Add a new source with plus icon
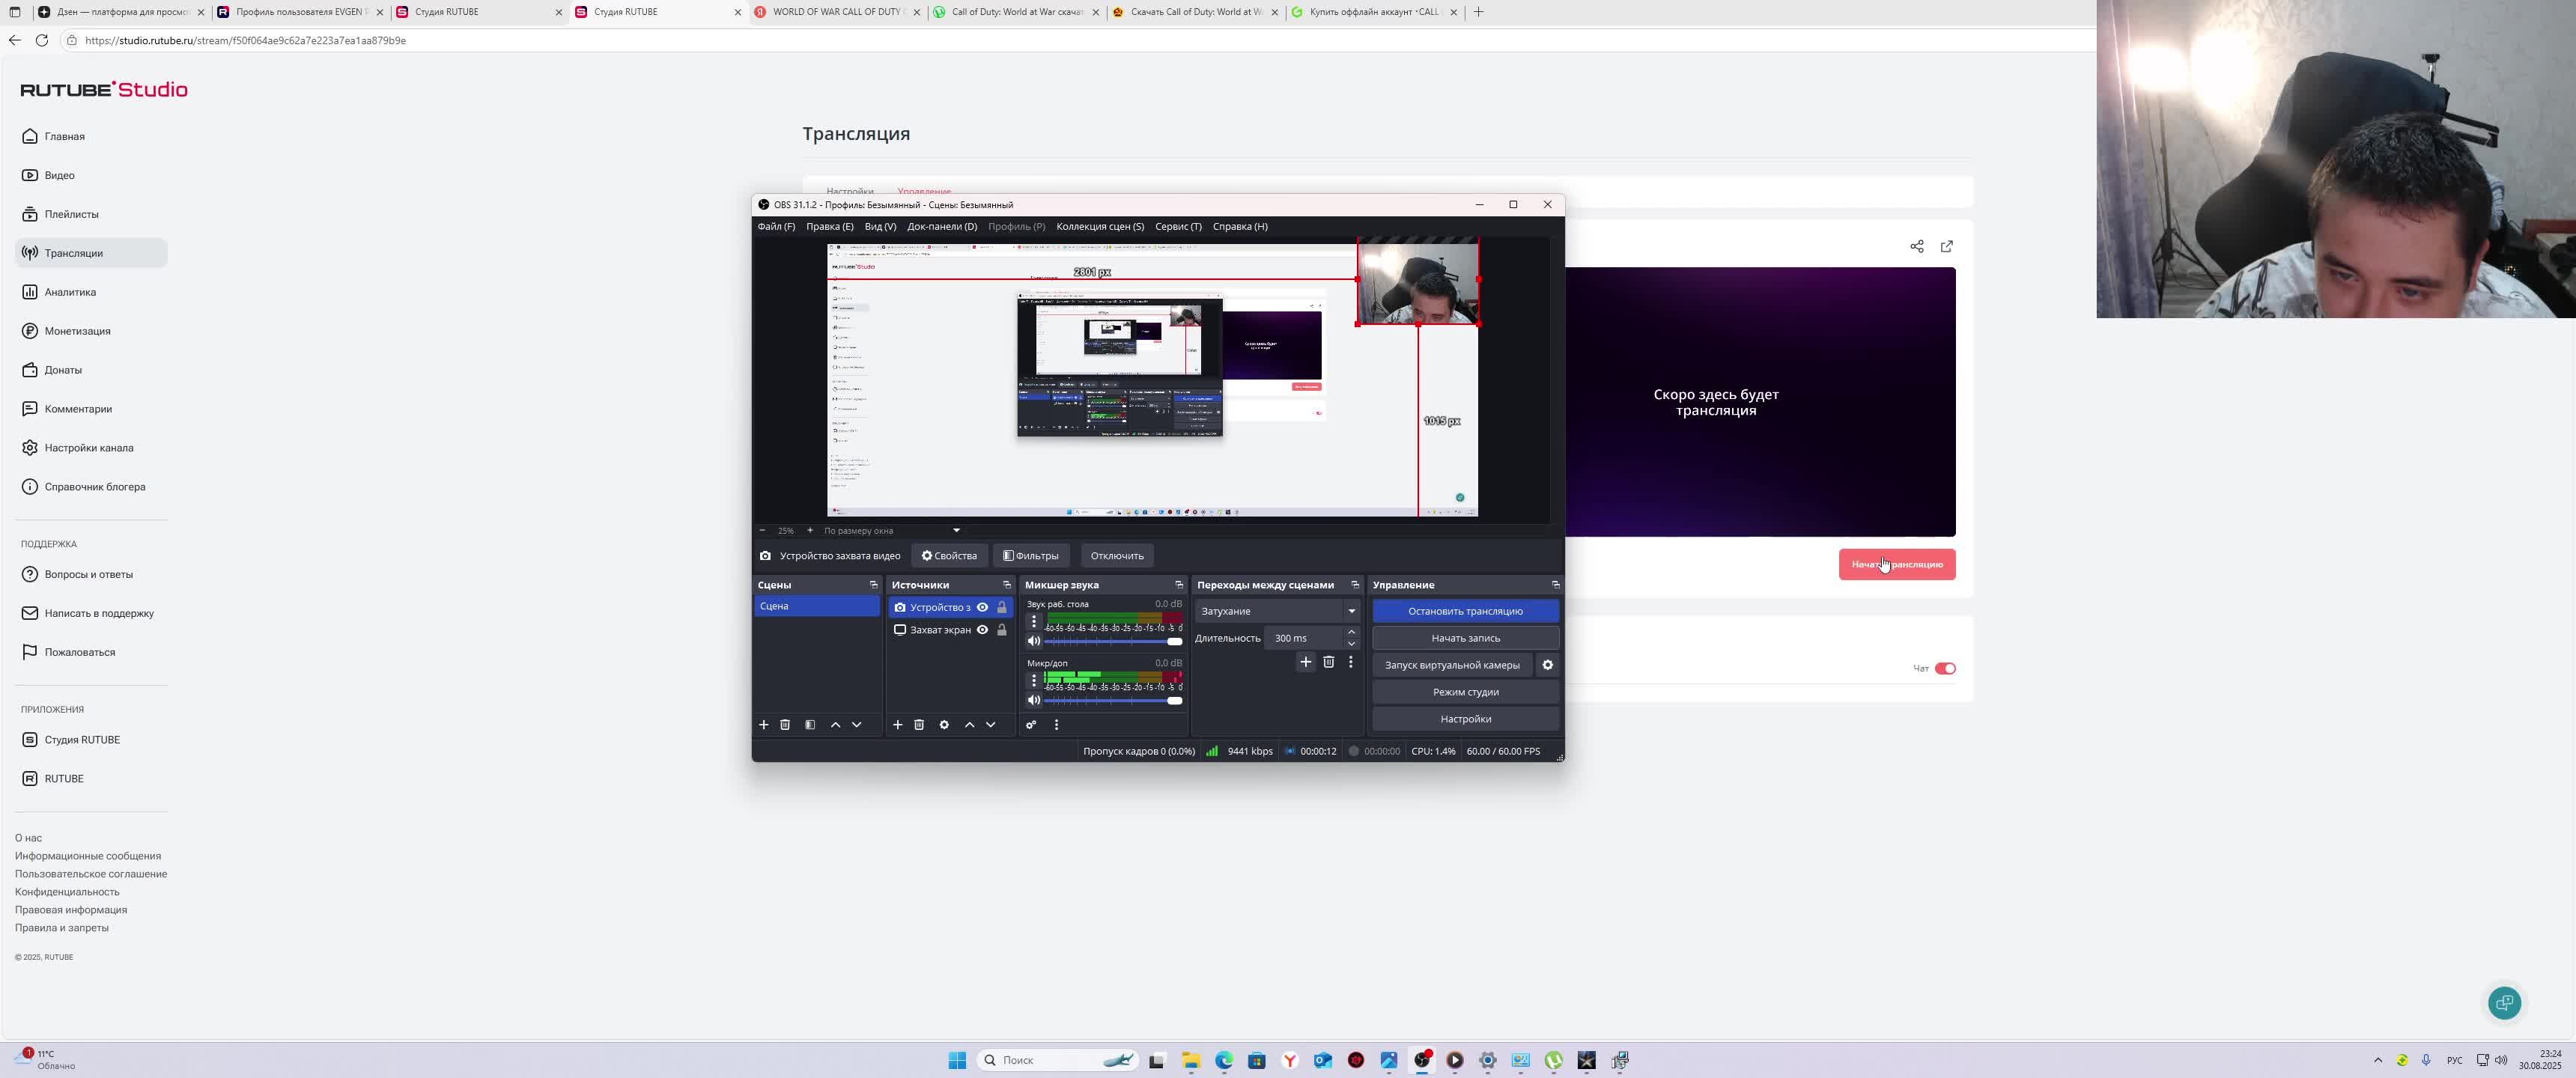Screen dimensions: 2576x1078 point(897,725)
